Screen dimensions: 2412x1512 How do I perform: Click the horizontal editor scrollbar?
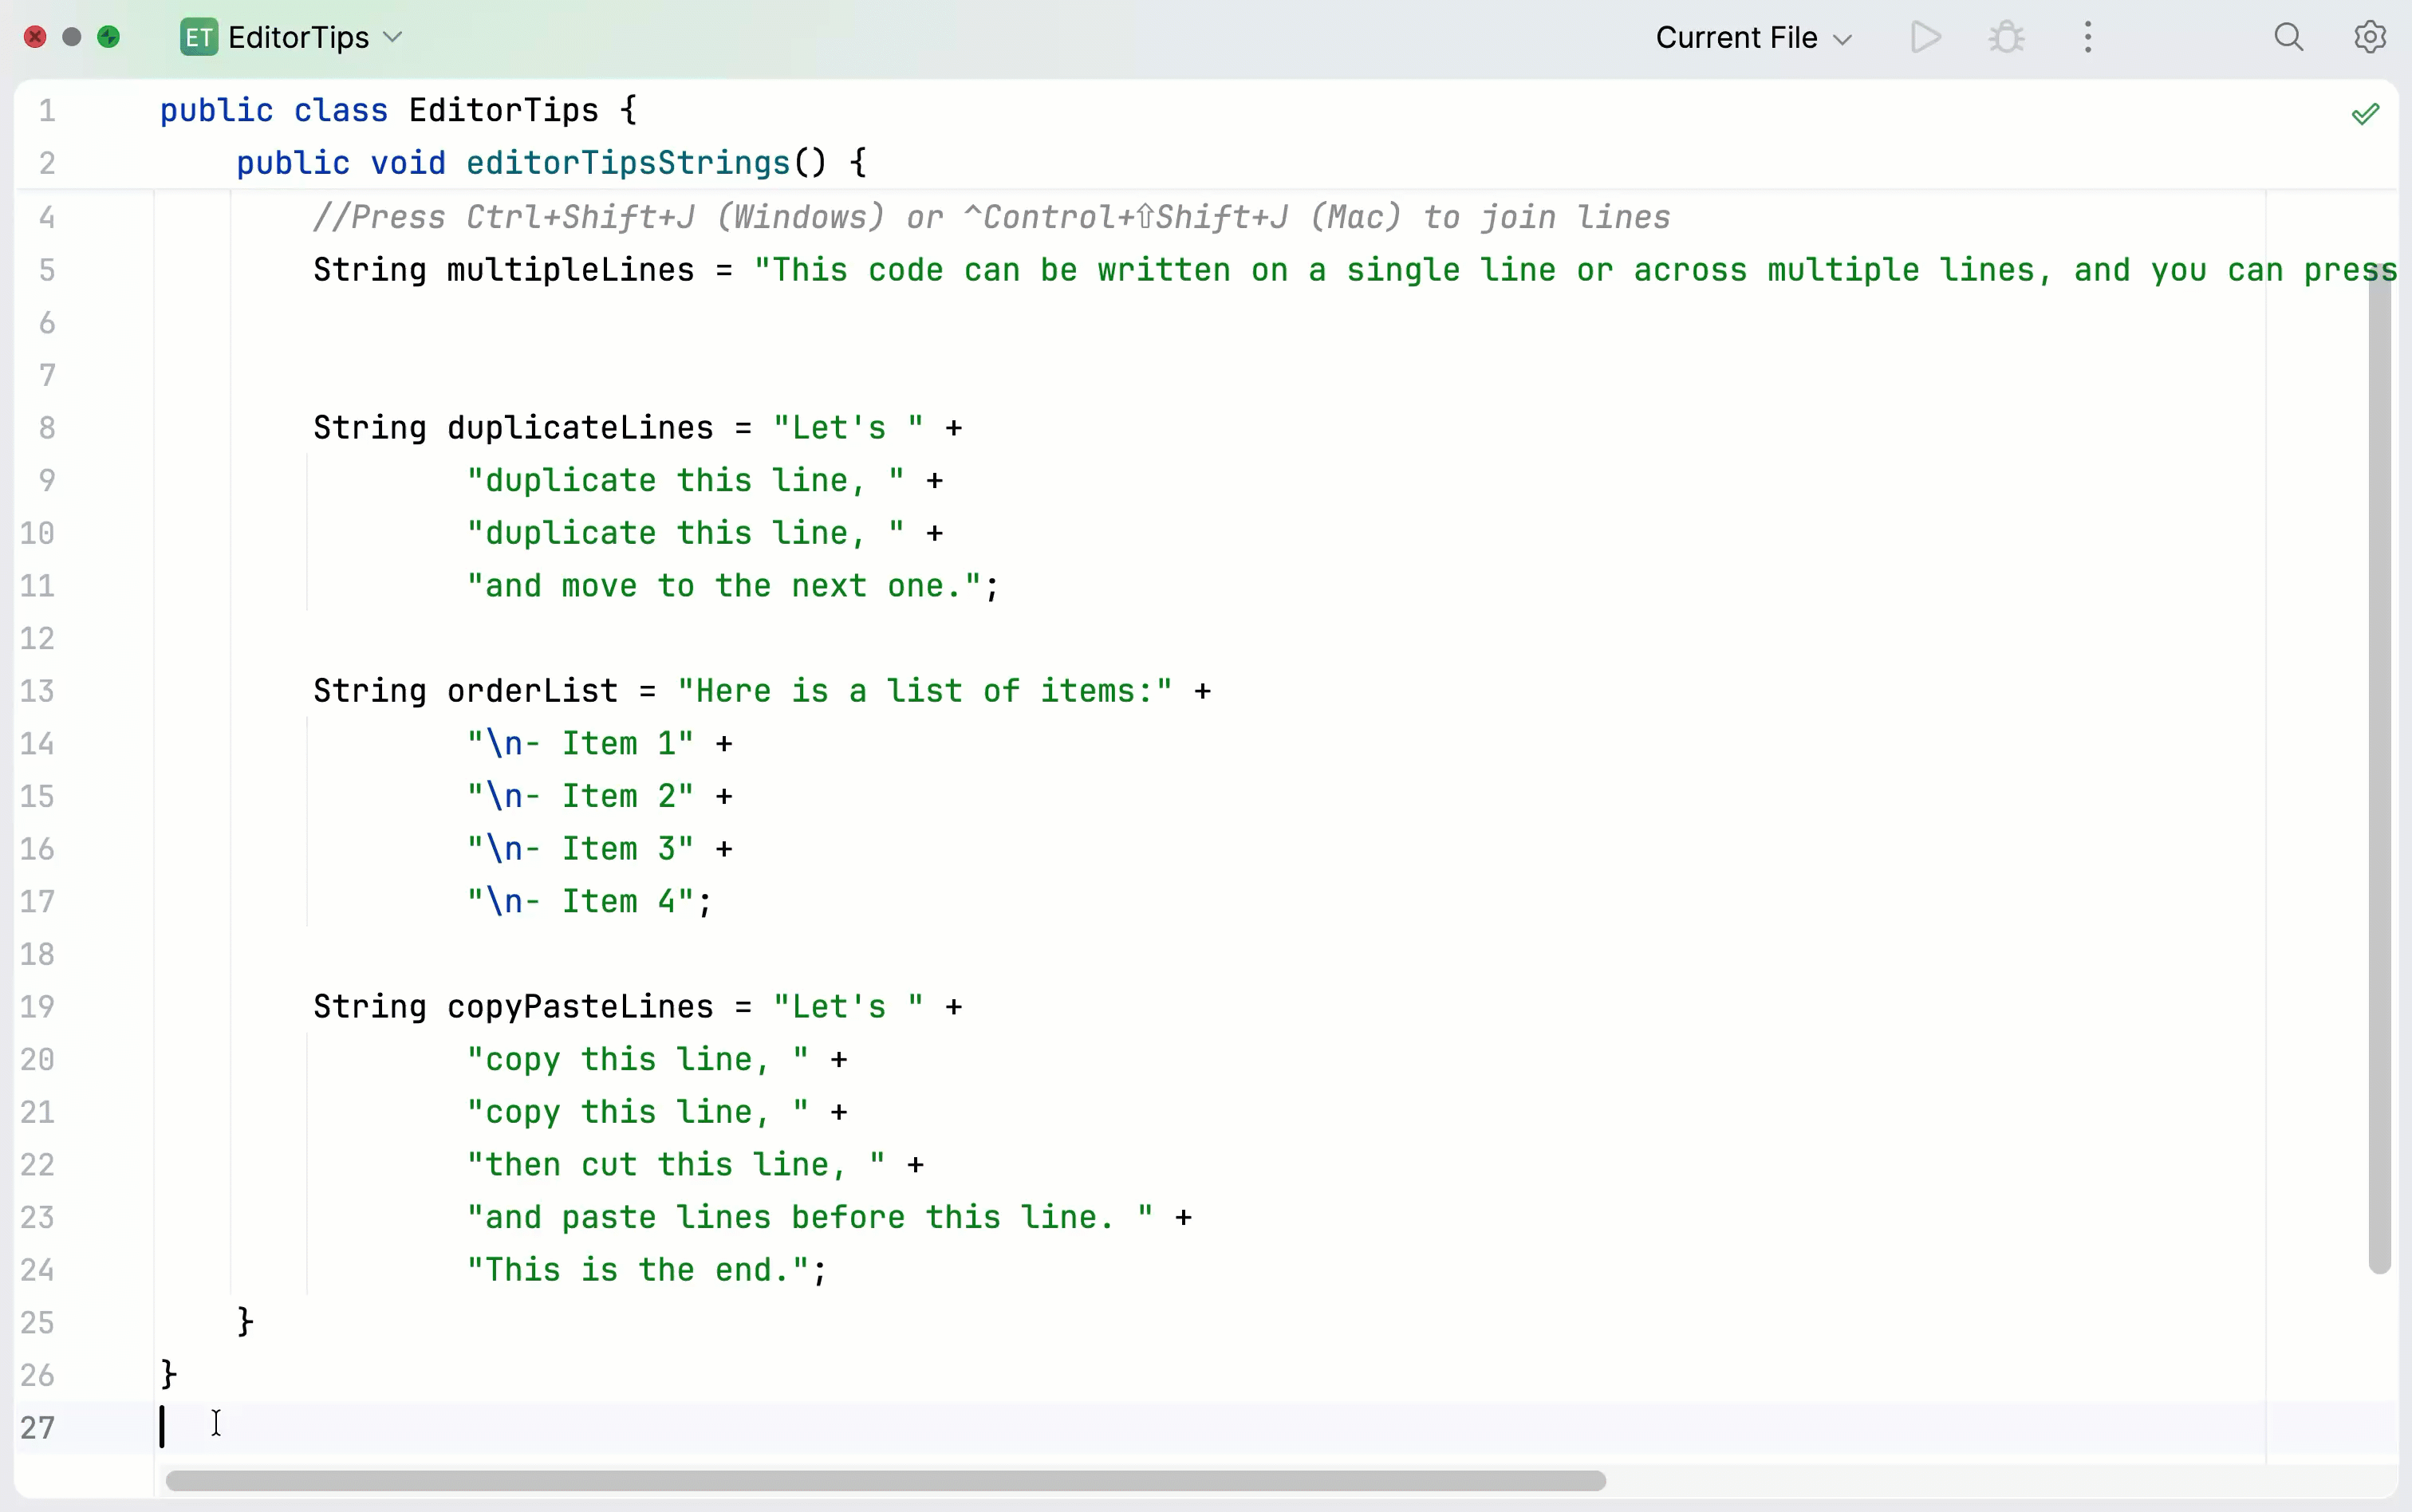coord(886,1480)
